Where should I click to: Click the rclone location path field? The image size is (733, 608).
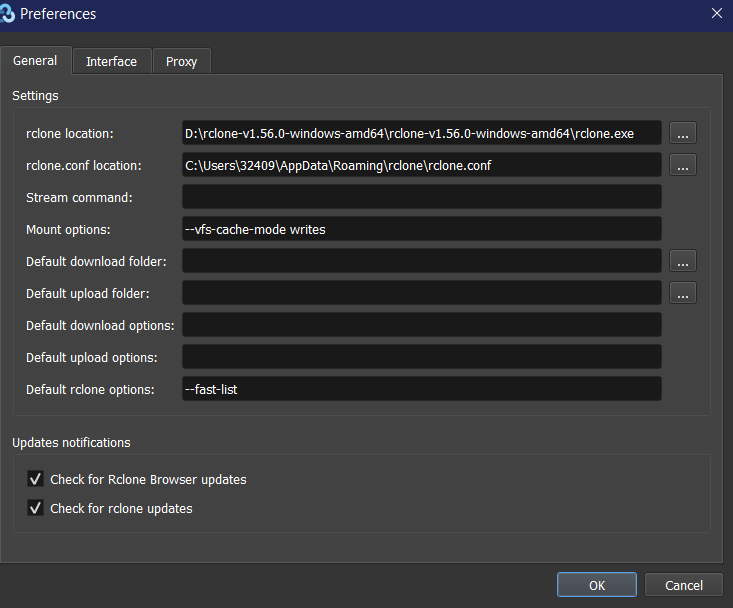421,133
